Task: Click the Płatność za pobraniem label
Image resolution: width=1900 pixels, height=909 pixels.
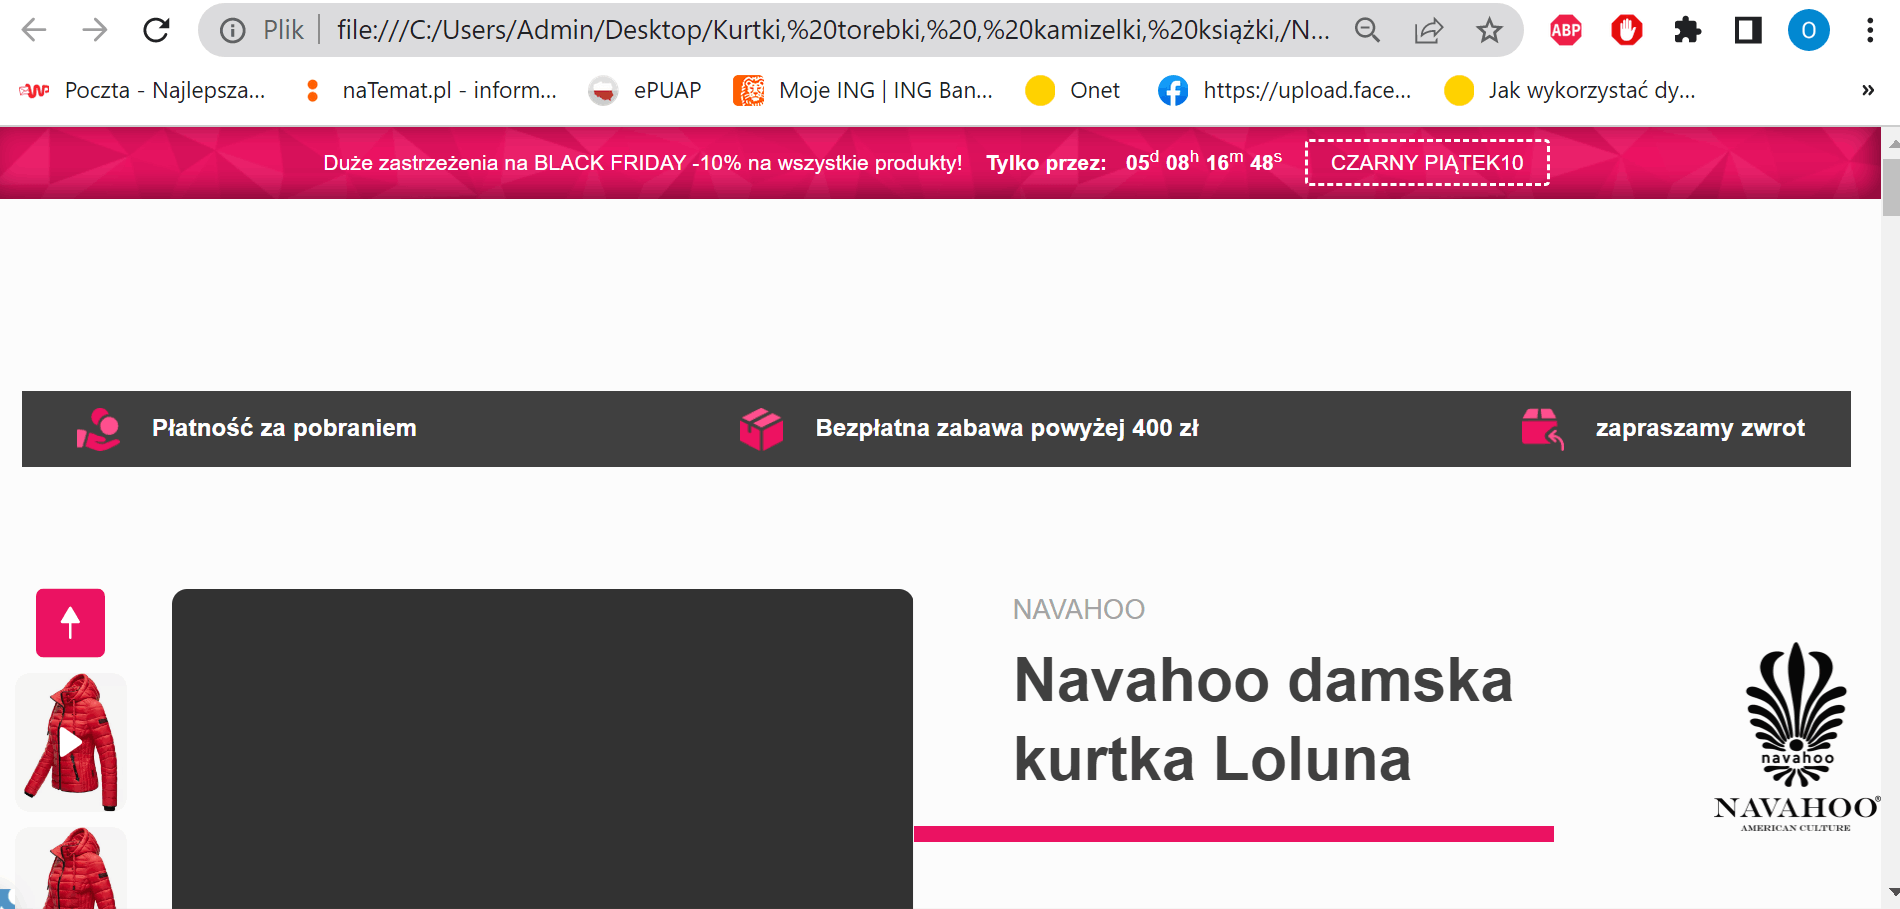Action: click(284, 428)
